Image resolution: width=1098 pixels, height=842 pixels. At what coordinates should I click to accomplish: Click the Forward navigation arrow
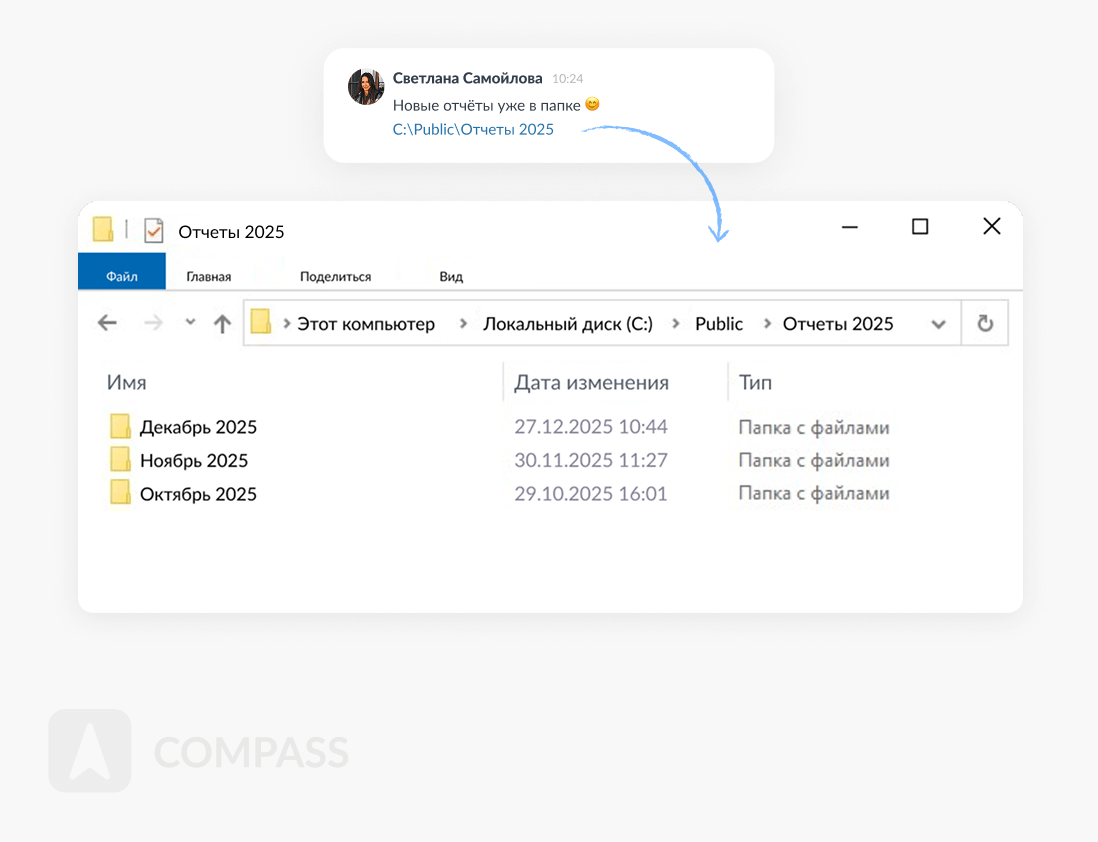tap(153, 323)
